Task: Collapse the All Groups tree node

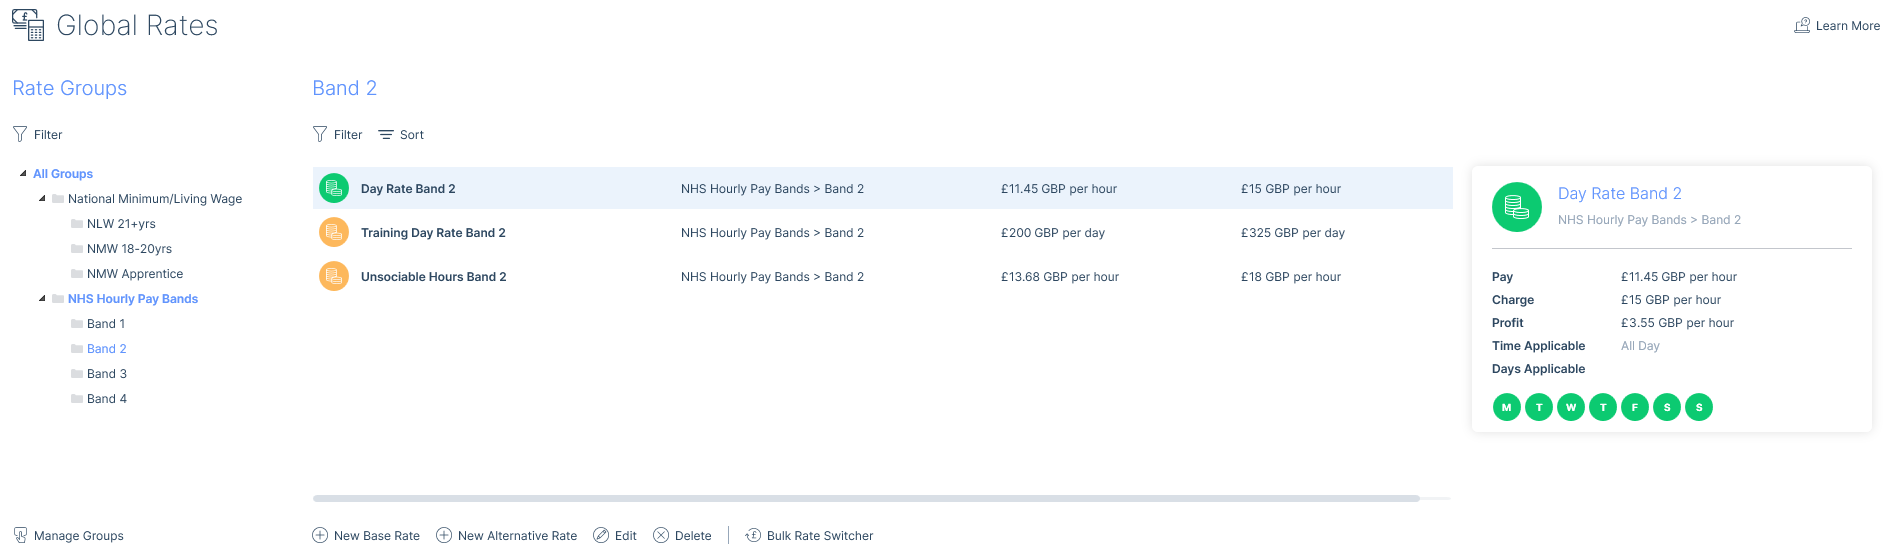Action: 23,173
